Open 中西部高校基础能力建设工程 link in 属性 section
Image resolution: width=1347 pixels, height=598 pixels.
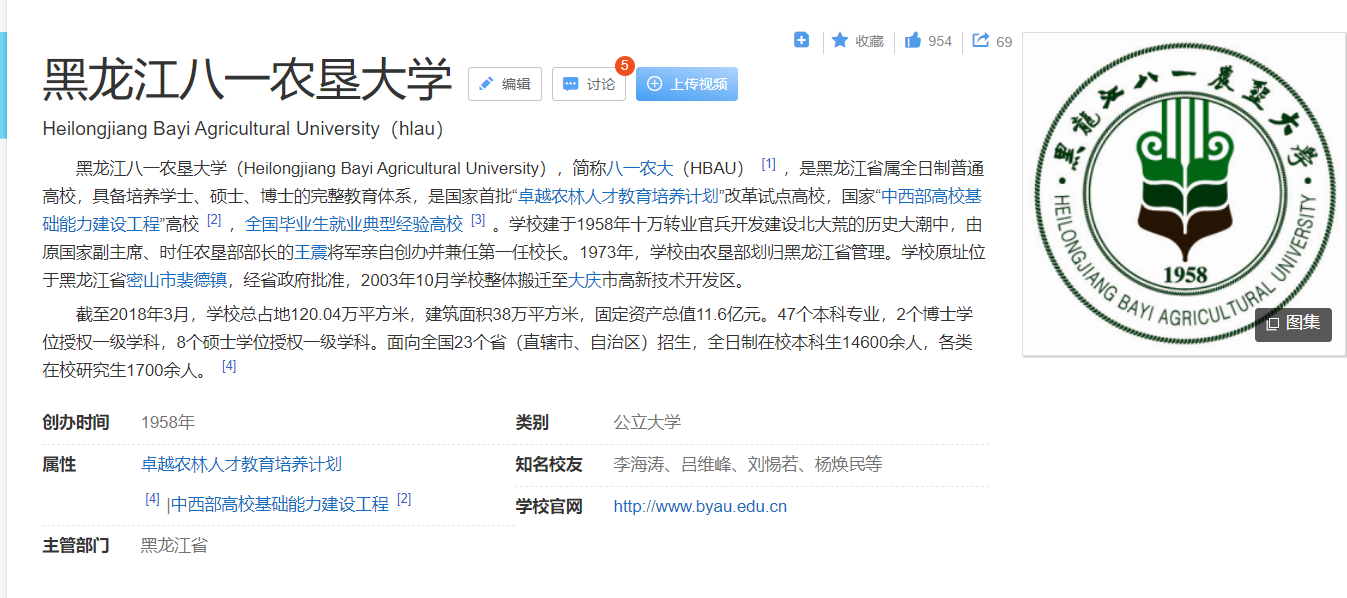(280, 504)
